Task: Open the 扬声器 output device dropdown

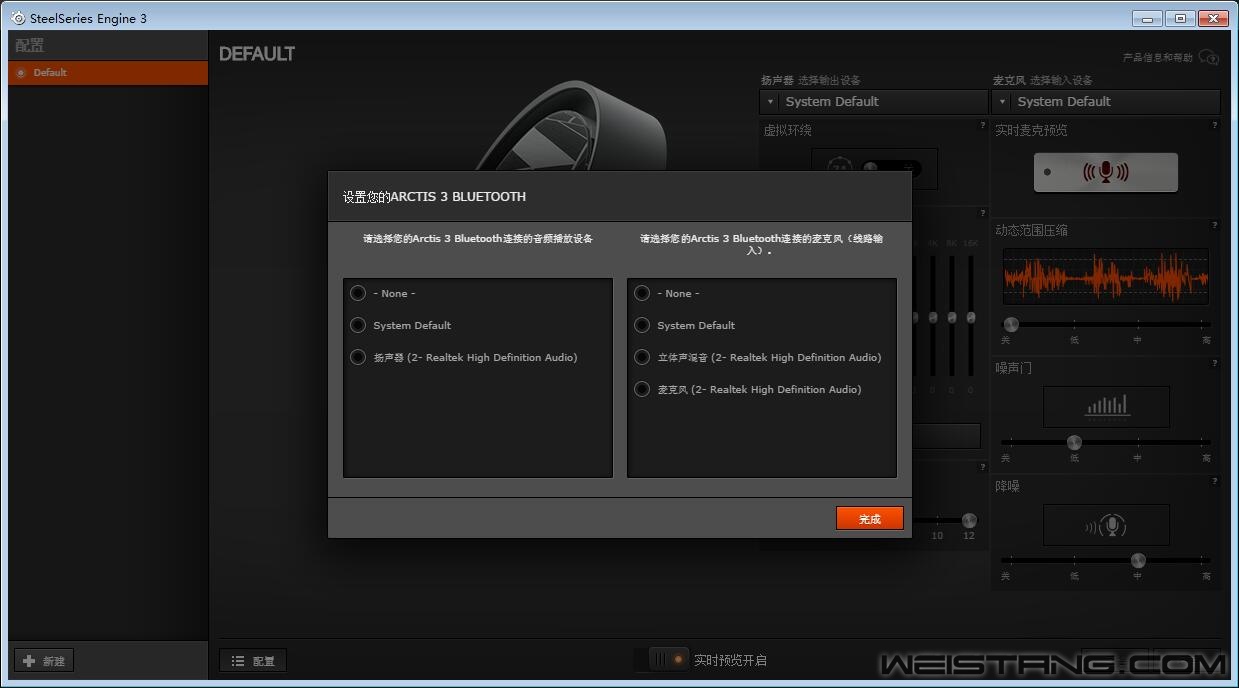Action: pyautogui.click(x=874, y=102)
